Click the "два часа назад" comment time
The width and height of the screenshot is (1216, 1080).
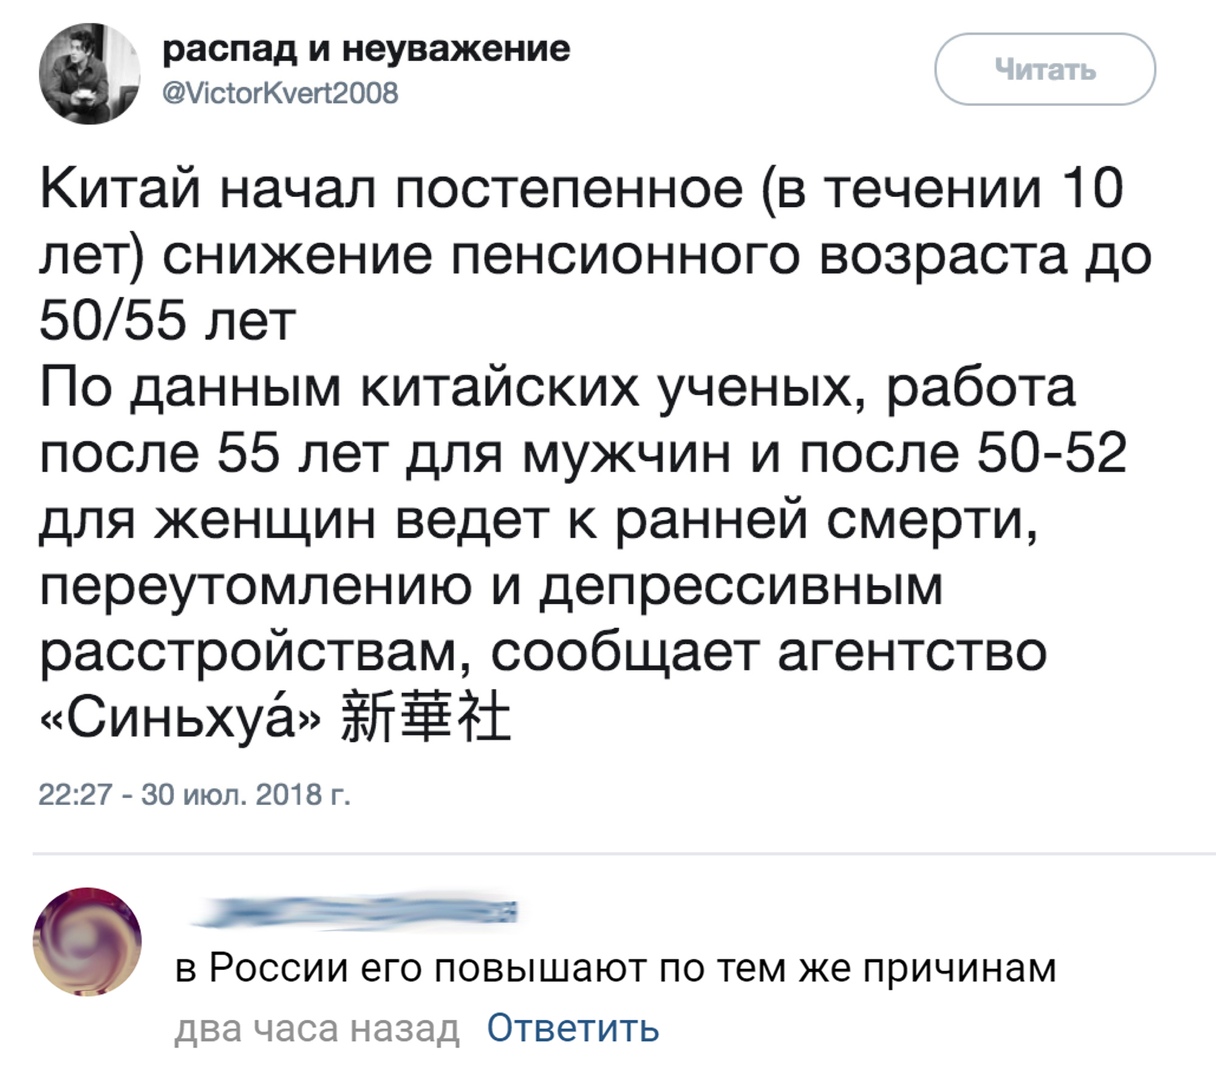pos(317,1027)
